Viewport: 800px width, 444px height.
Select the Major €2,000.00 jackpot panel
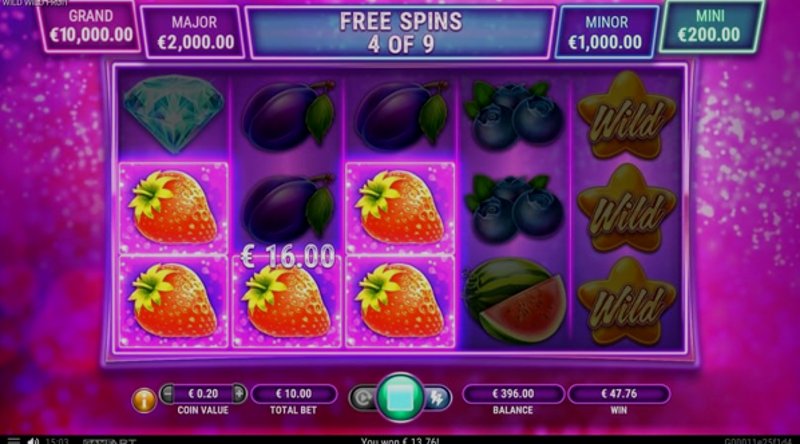pos(194,32)
